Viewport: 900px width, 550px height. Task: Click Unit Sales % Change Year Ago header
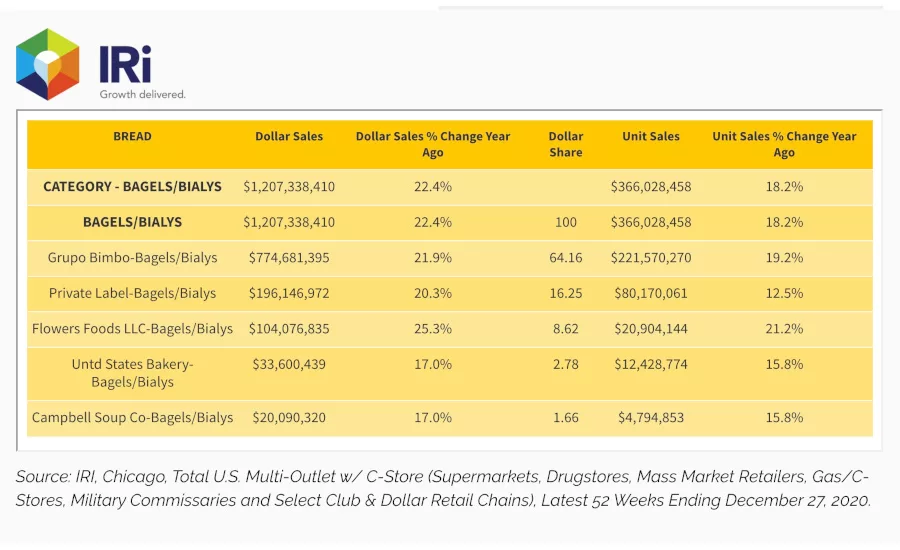(x=784, y=144)
